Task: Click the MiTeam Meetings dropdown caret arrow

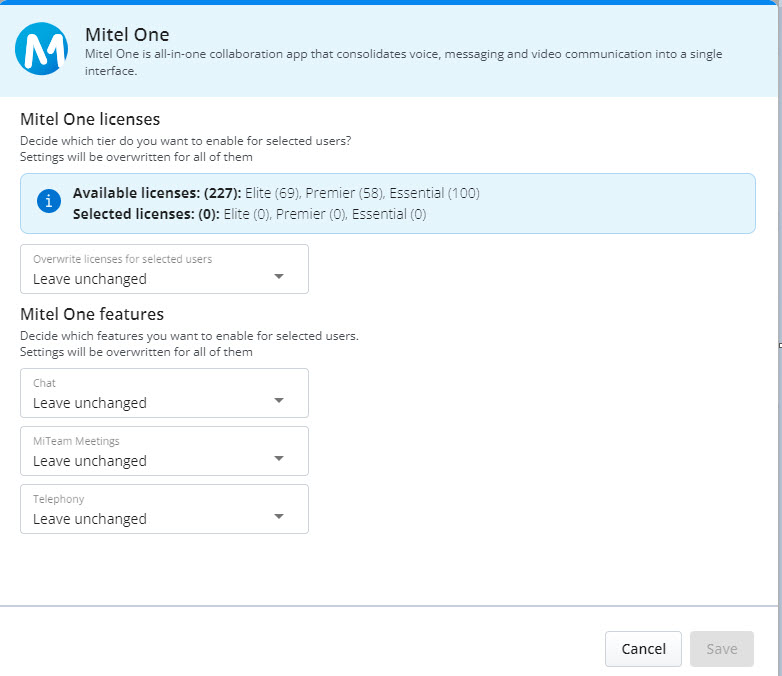Action: pos(279,458)
